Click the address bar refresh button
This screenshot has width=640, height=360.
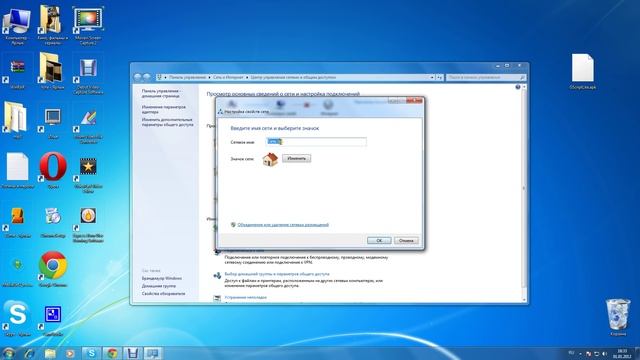coord(440,77)
